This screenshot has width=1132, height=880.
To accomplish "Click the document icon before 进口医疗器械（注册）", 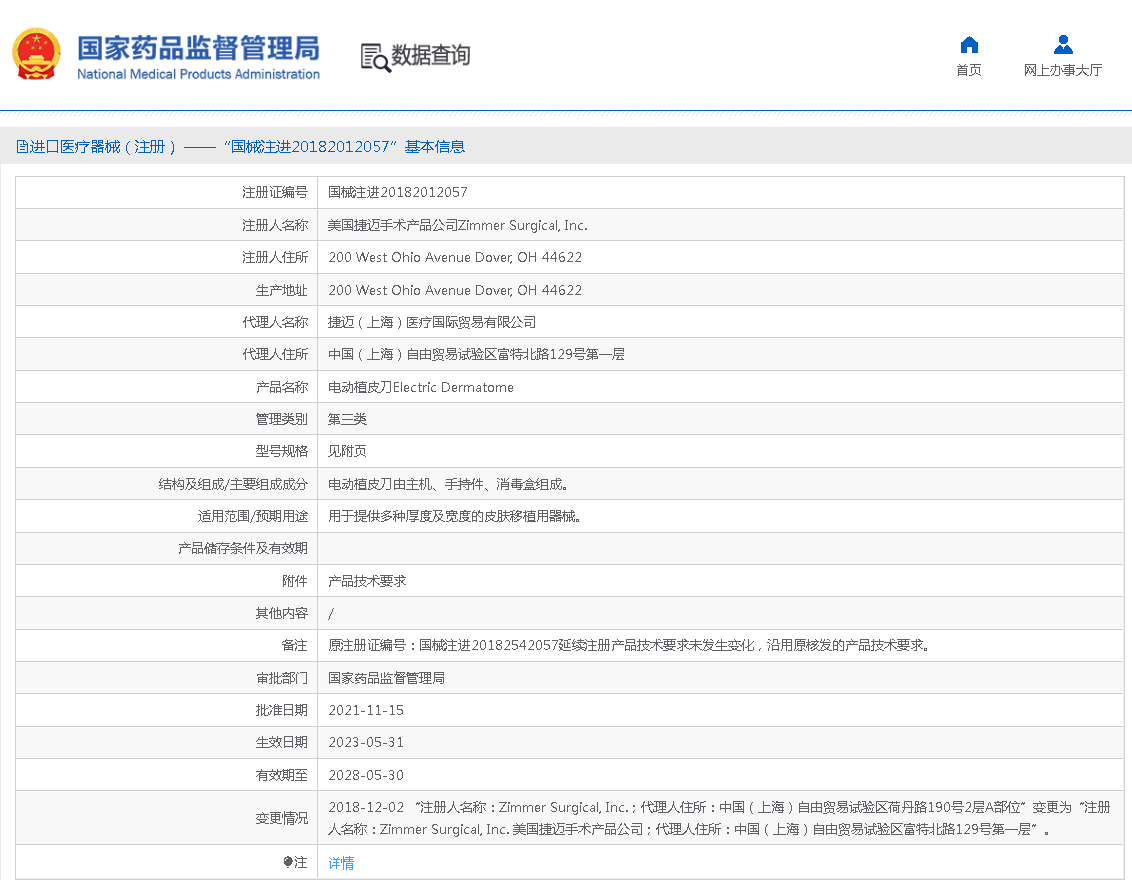I will (22, 147).
